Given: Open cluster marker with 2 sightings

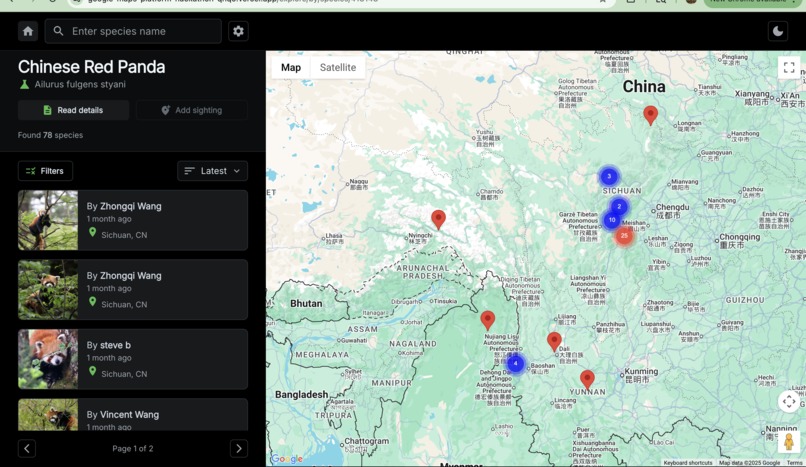Looking at the screenshot, I should click(x=619, y=207).
